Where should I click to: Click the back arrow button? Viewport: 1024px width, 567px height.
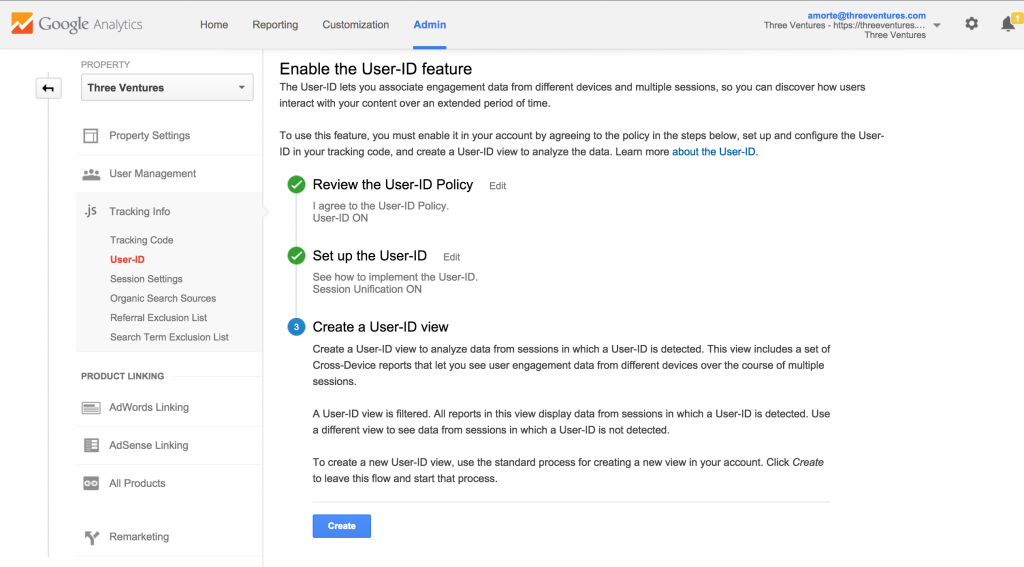(48, 88)
